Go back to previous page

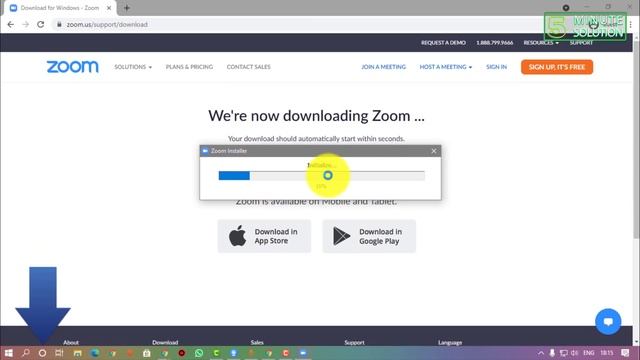[x=11, y=24]
